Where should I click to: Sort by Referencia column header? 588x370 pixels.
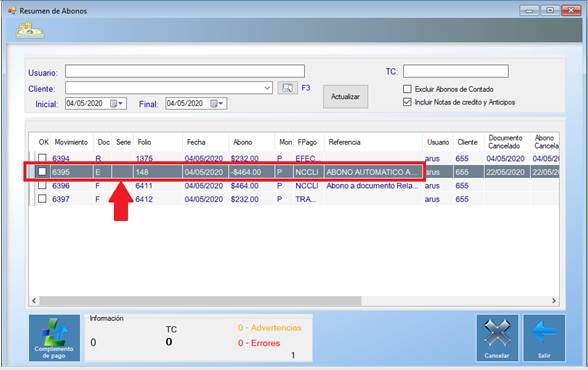point(344,142)
